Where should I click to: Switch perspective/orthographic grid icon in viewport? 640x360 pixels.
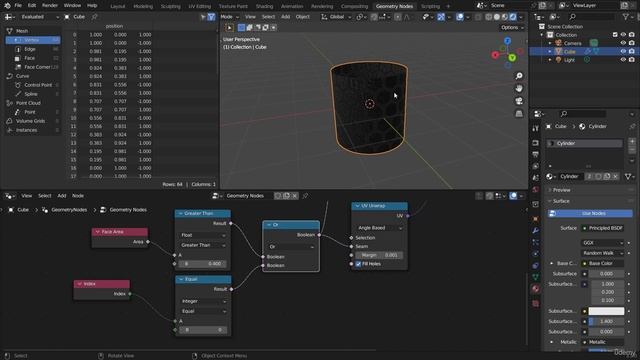click(519, 113)
